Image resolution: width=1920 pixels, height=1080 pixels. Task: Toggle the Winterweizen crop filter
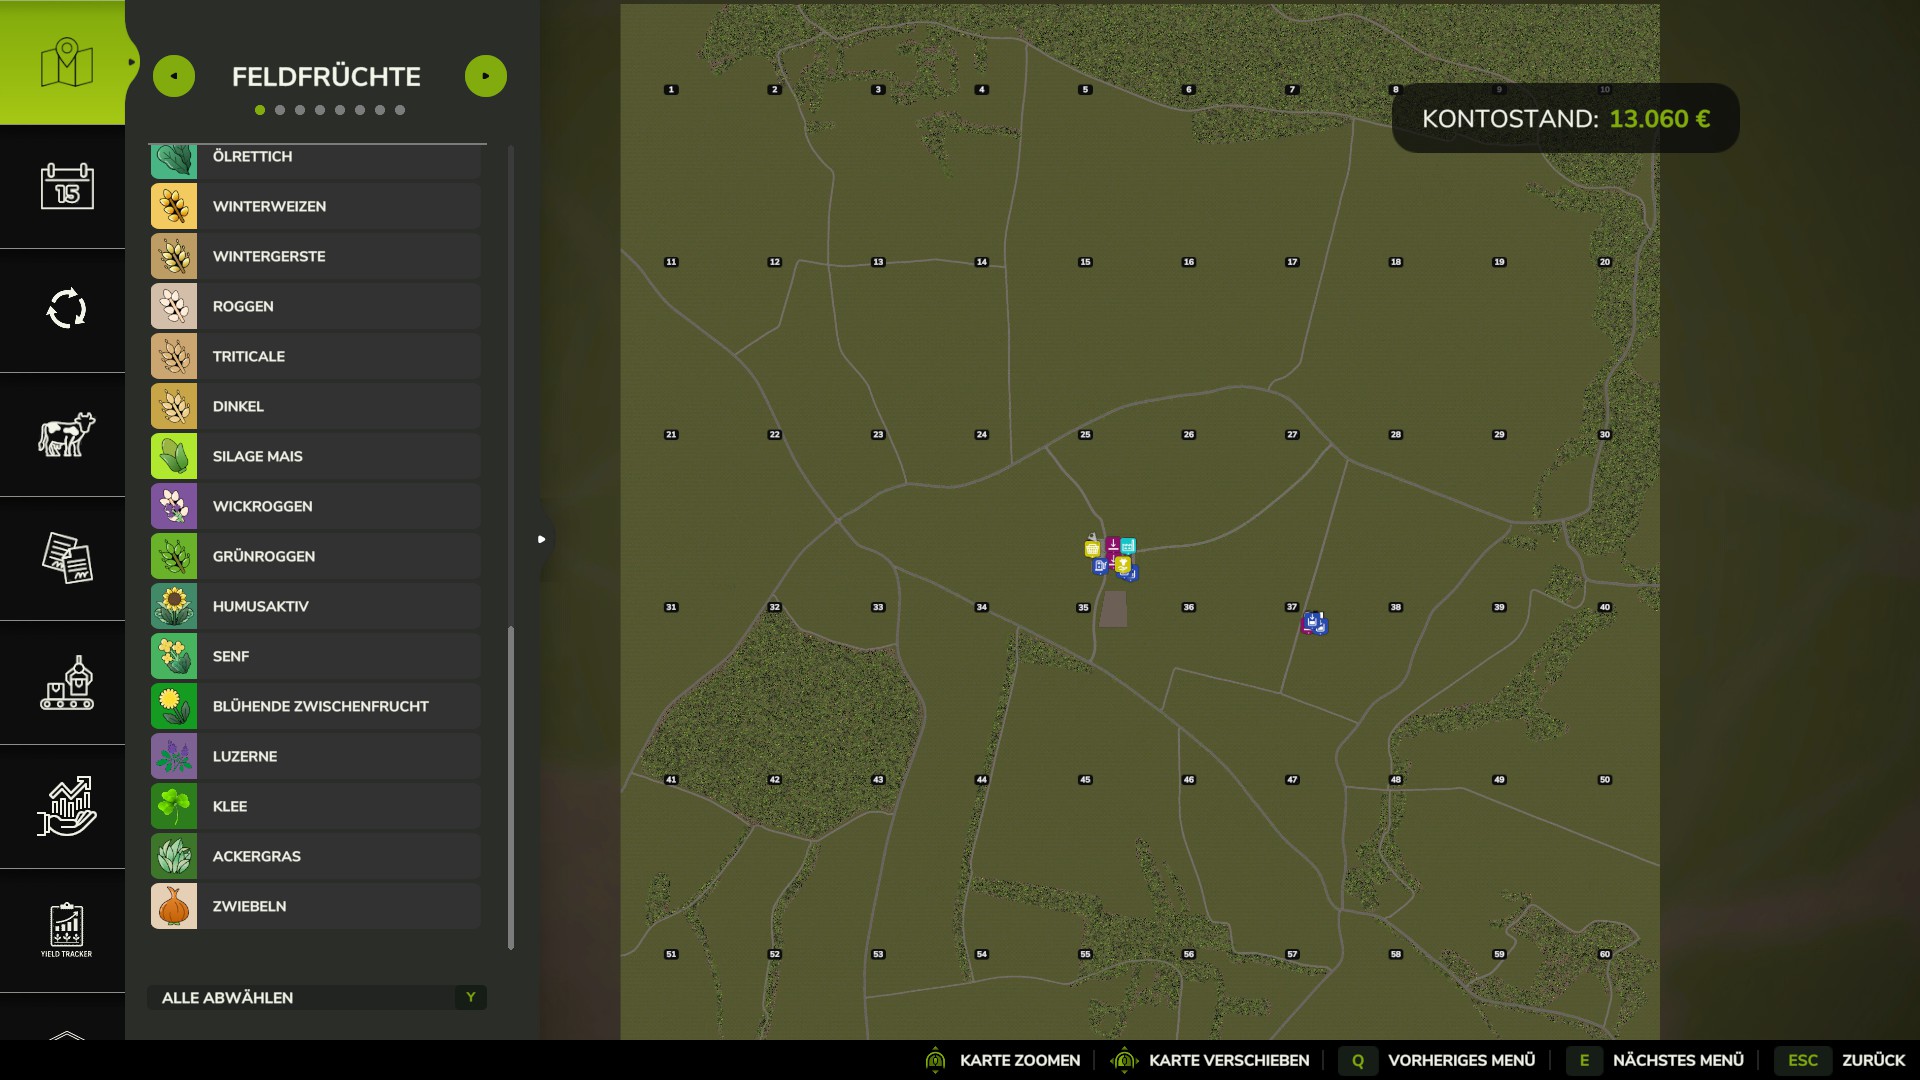tap(316, 206)
